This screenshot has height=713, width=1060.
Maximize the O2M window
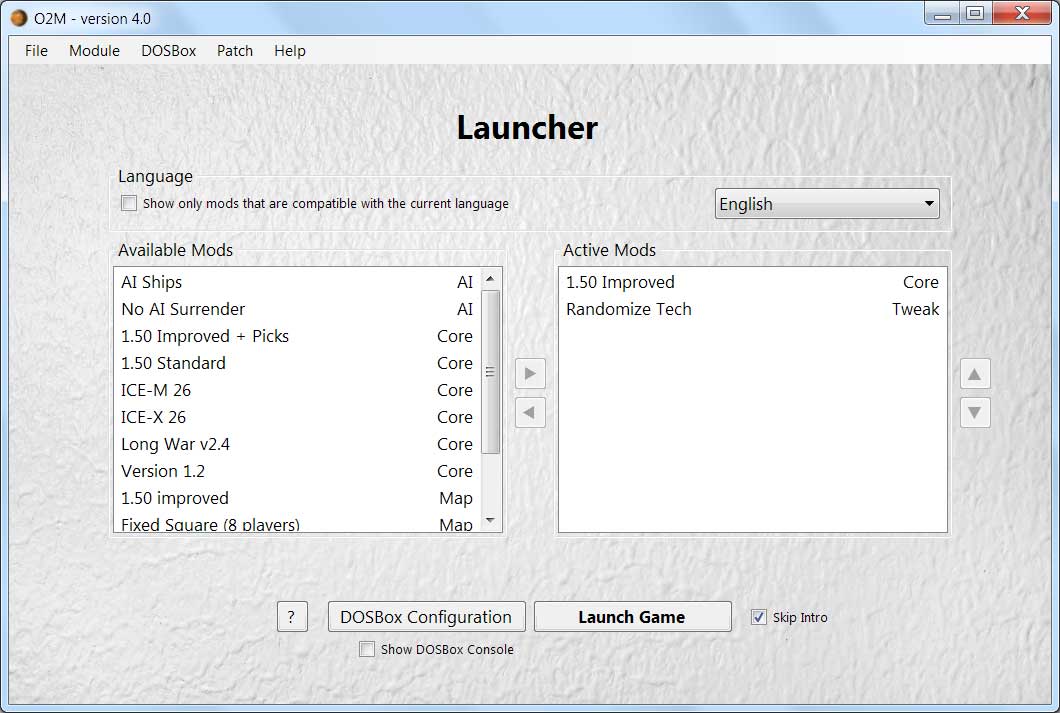click(x=975, y=13)
